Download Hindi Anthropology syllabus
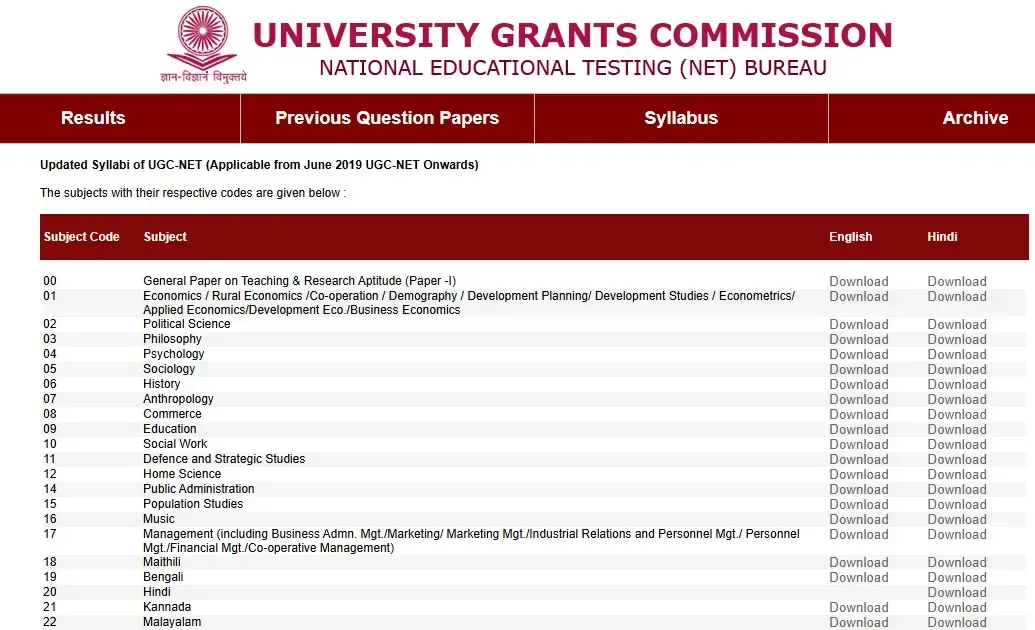Screen dimensions: 1035x630 pos(957,400)
